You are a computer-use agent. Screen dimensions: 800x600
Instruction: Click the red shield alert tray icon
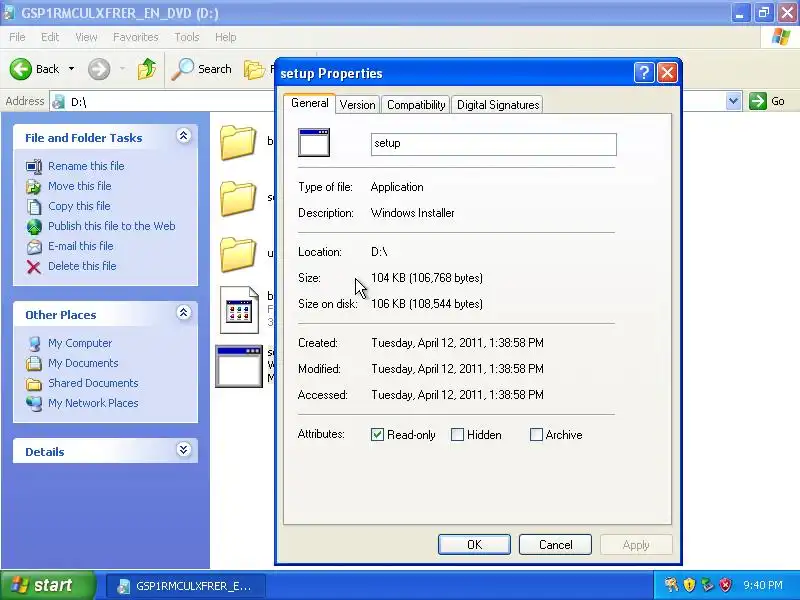coord(725,584)
